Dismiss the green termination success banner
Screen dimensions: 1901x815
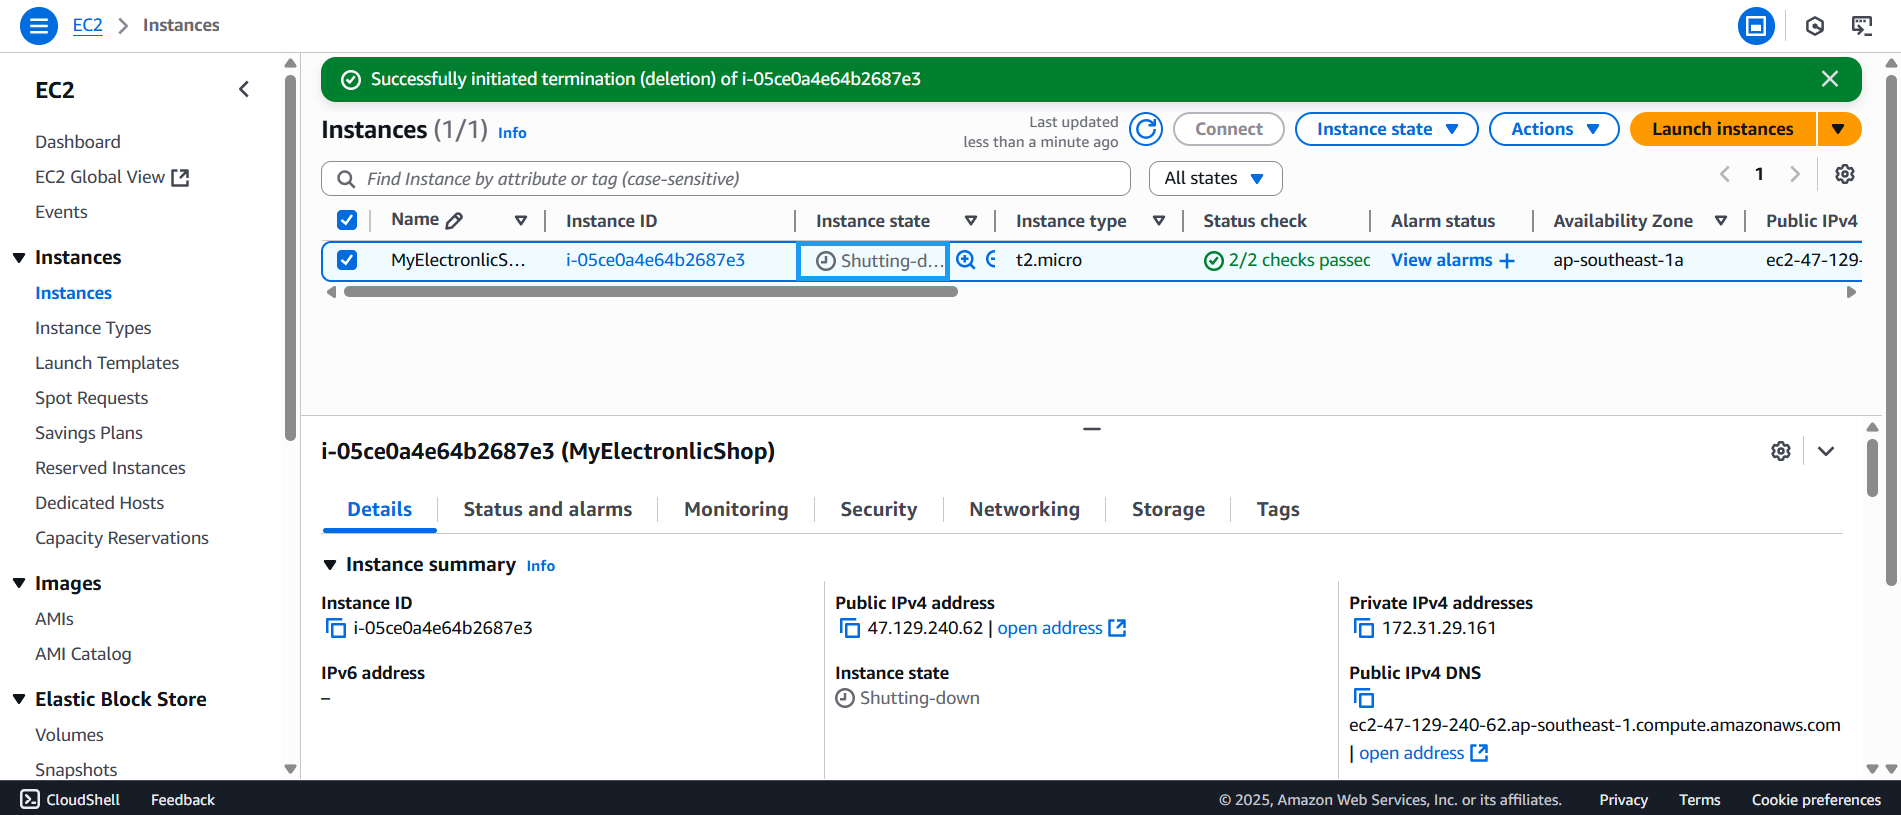(1830, 79)
